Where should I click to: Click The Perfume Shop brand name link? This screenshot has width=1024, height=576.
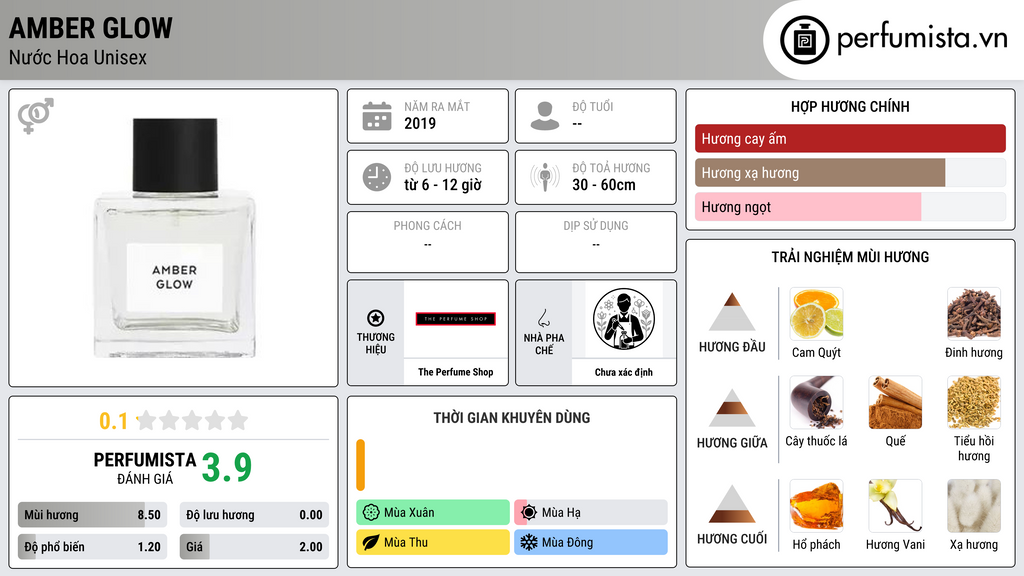[x=456, y=372]
